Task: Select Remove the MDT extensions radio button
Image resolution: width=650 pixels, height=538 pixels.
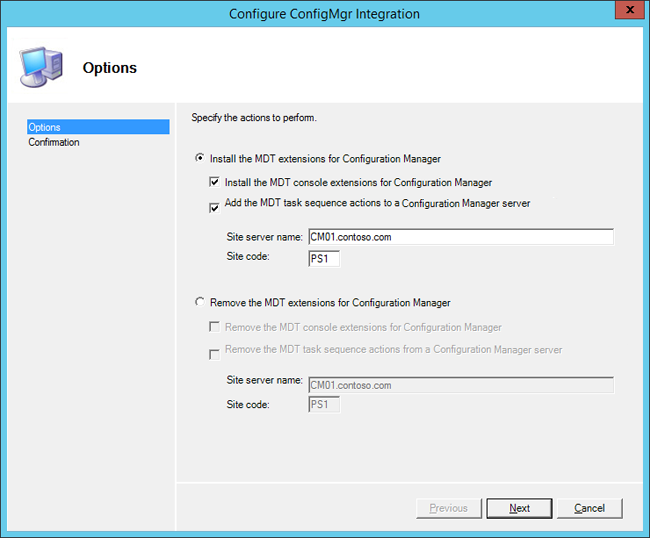Action: coord(201,303)
